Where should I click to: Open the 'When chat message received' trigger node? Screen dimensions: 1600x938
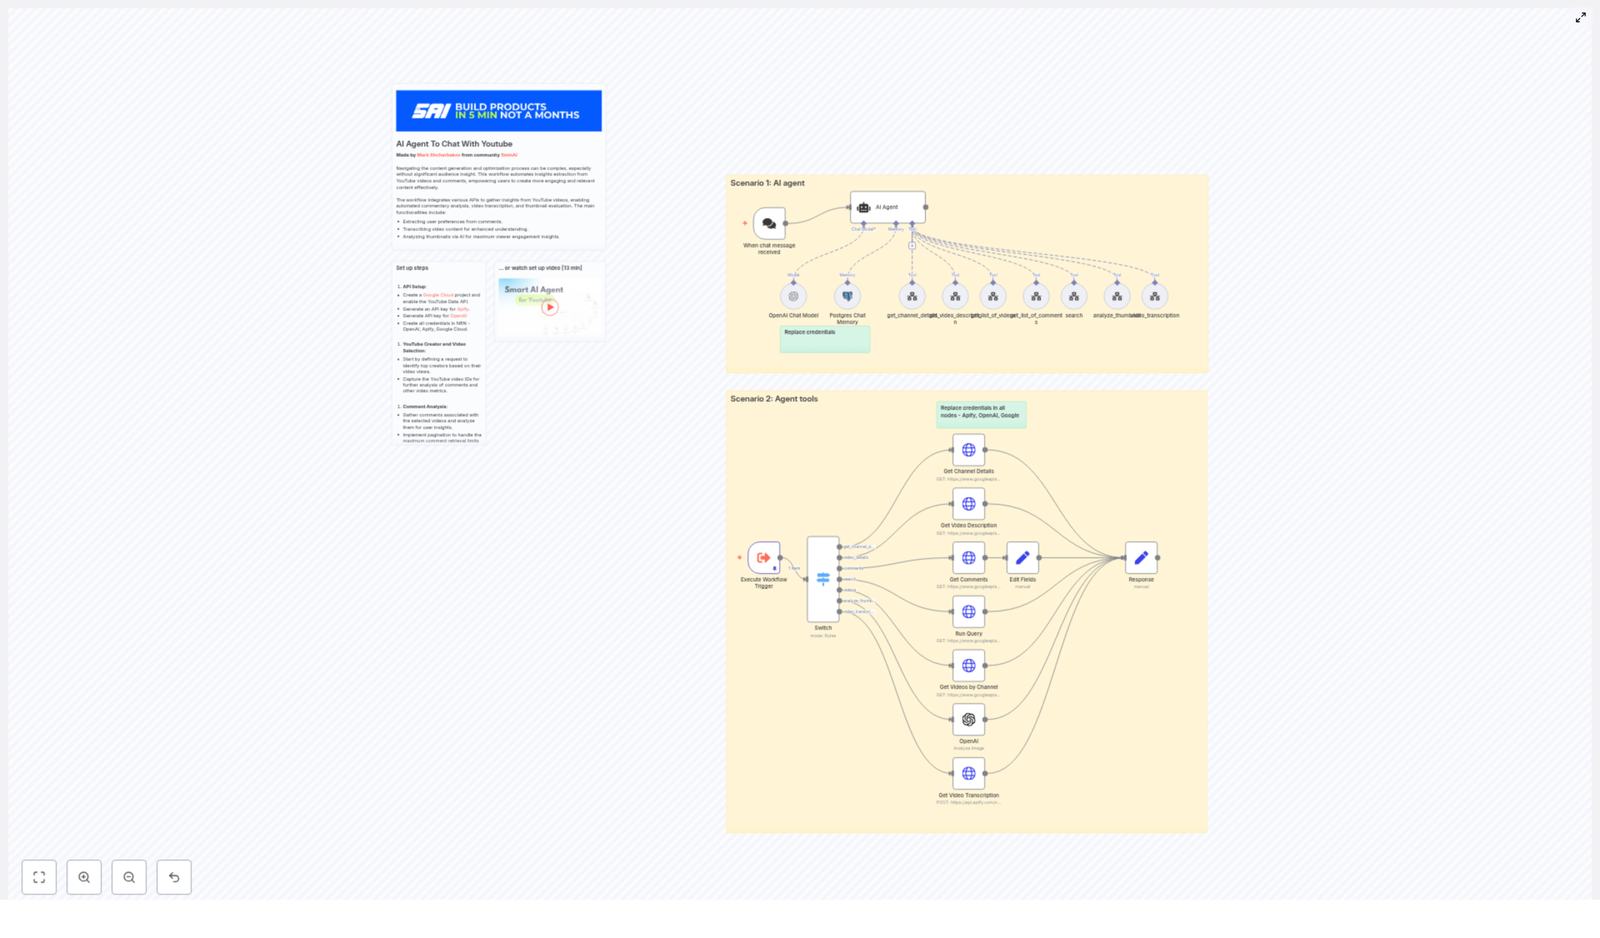coord(768,226)
